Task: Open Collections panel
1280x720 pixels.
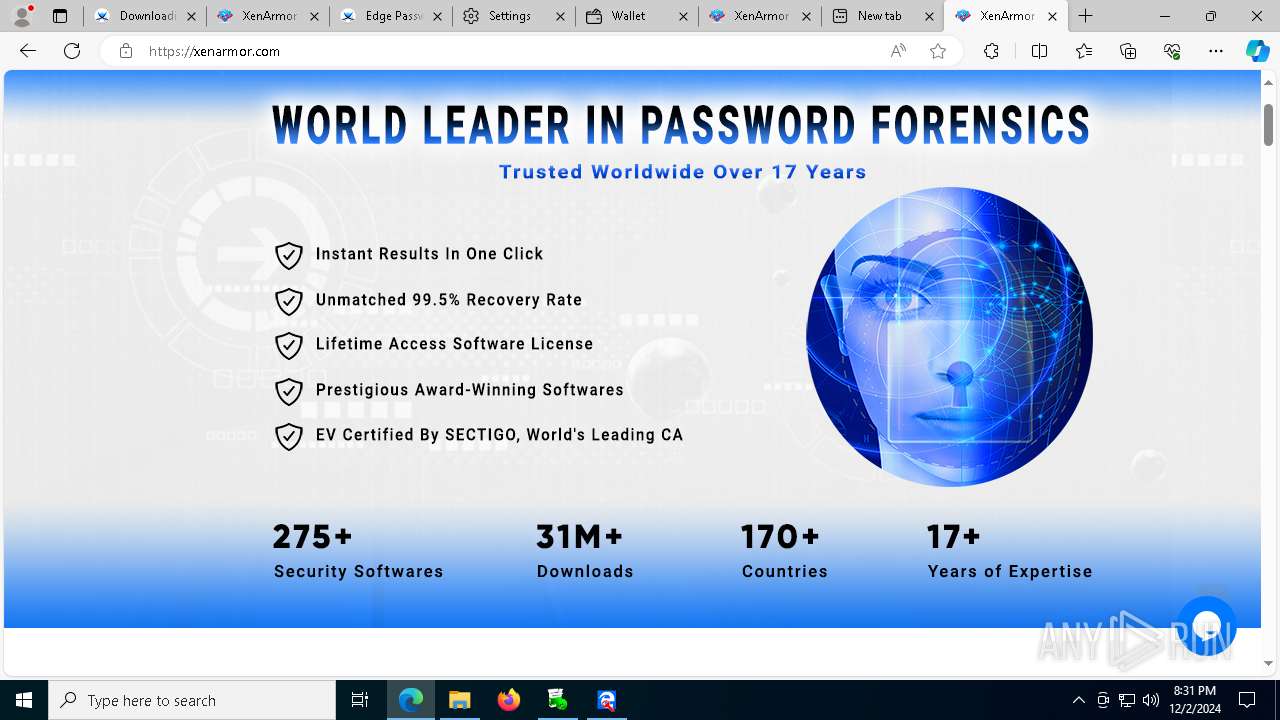Action: pyautogui.click(x=1128, y=51)
